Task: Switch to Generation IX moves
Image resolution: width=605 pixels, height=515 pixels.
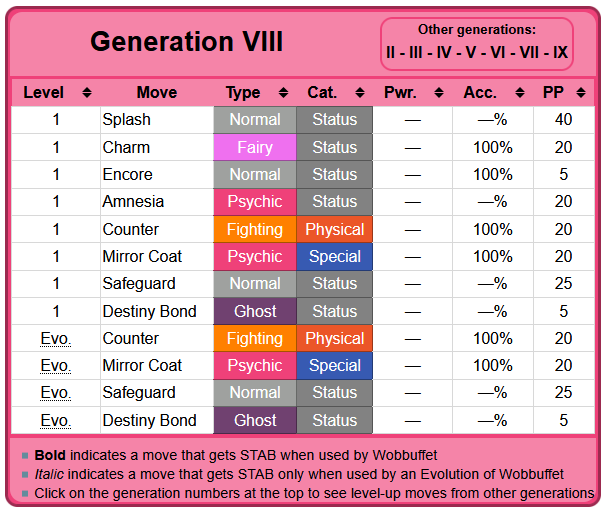Action: pyautogui.click(x=561, y=52)
